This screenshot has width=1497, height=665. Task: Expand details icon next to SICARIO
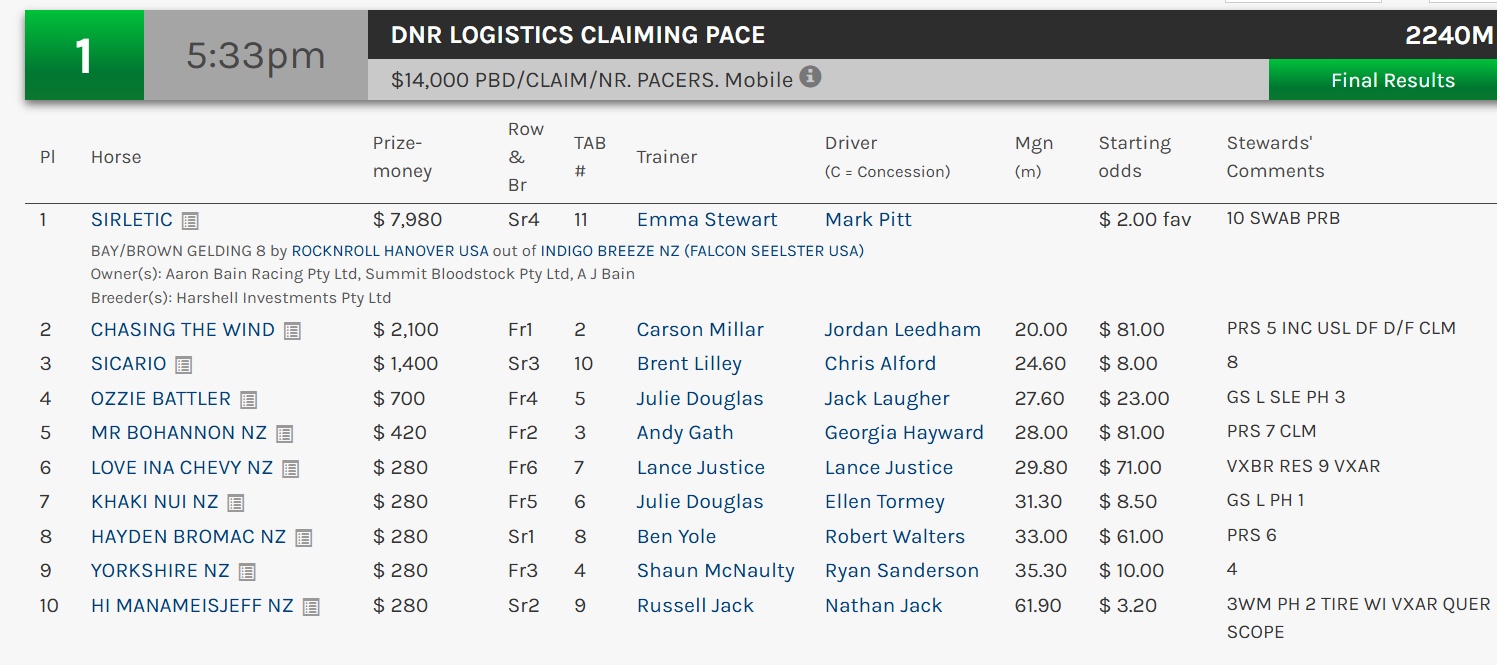184,365
